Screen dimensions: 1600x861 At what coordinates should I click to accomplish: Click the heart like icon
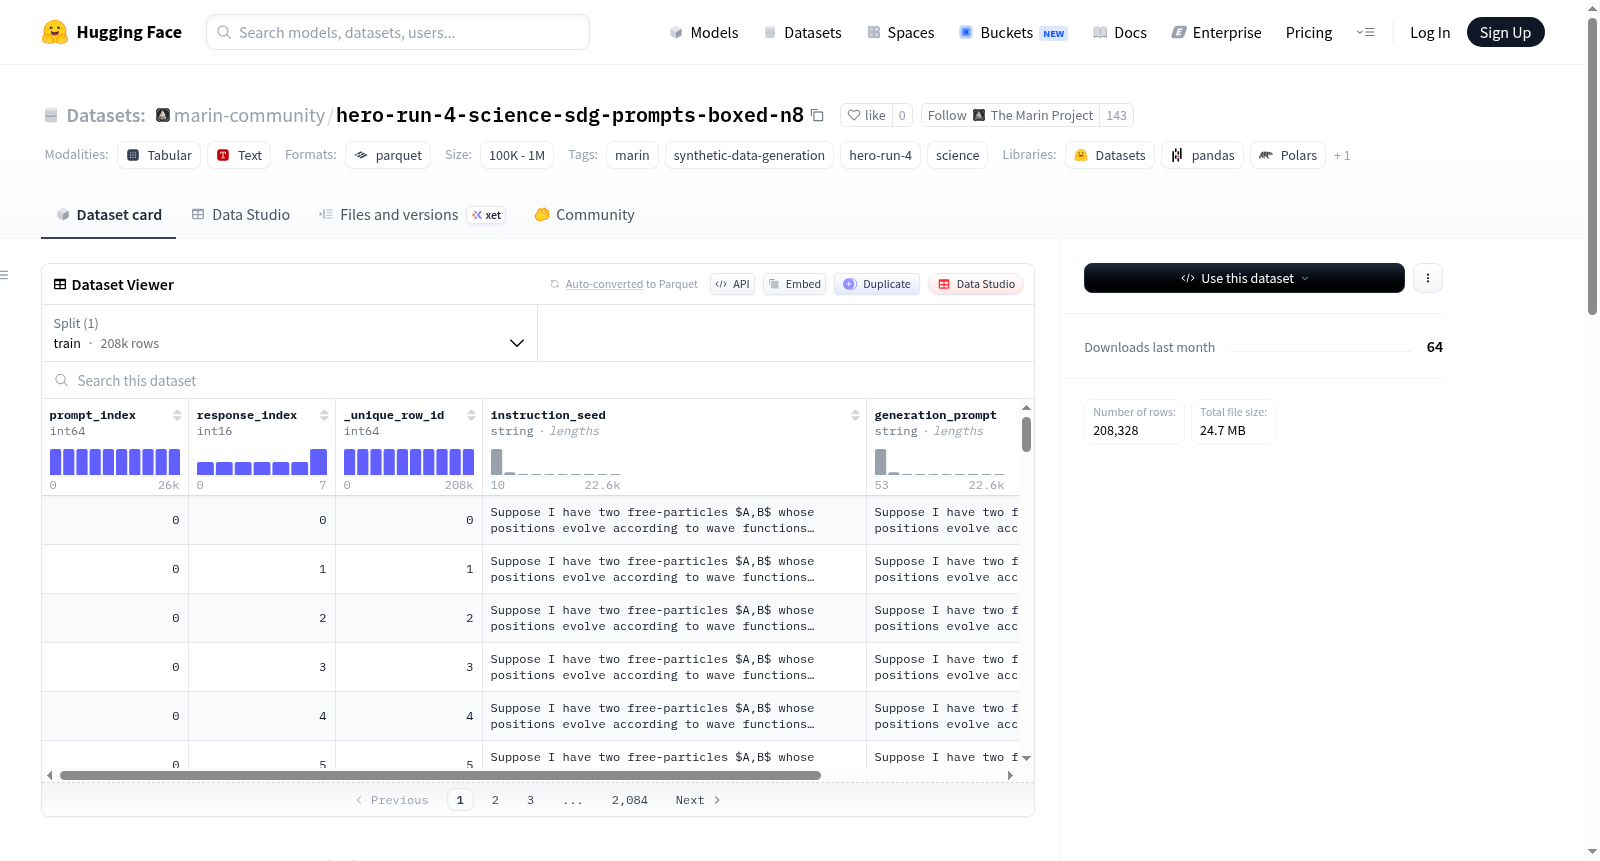click(854, 115)
